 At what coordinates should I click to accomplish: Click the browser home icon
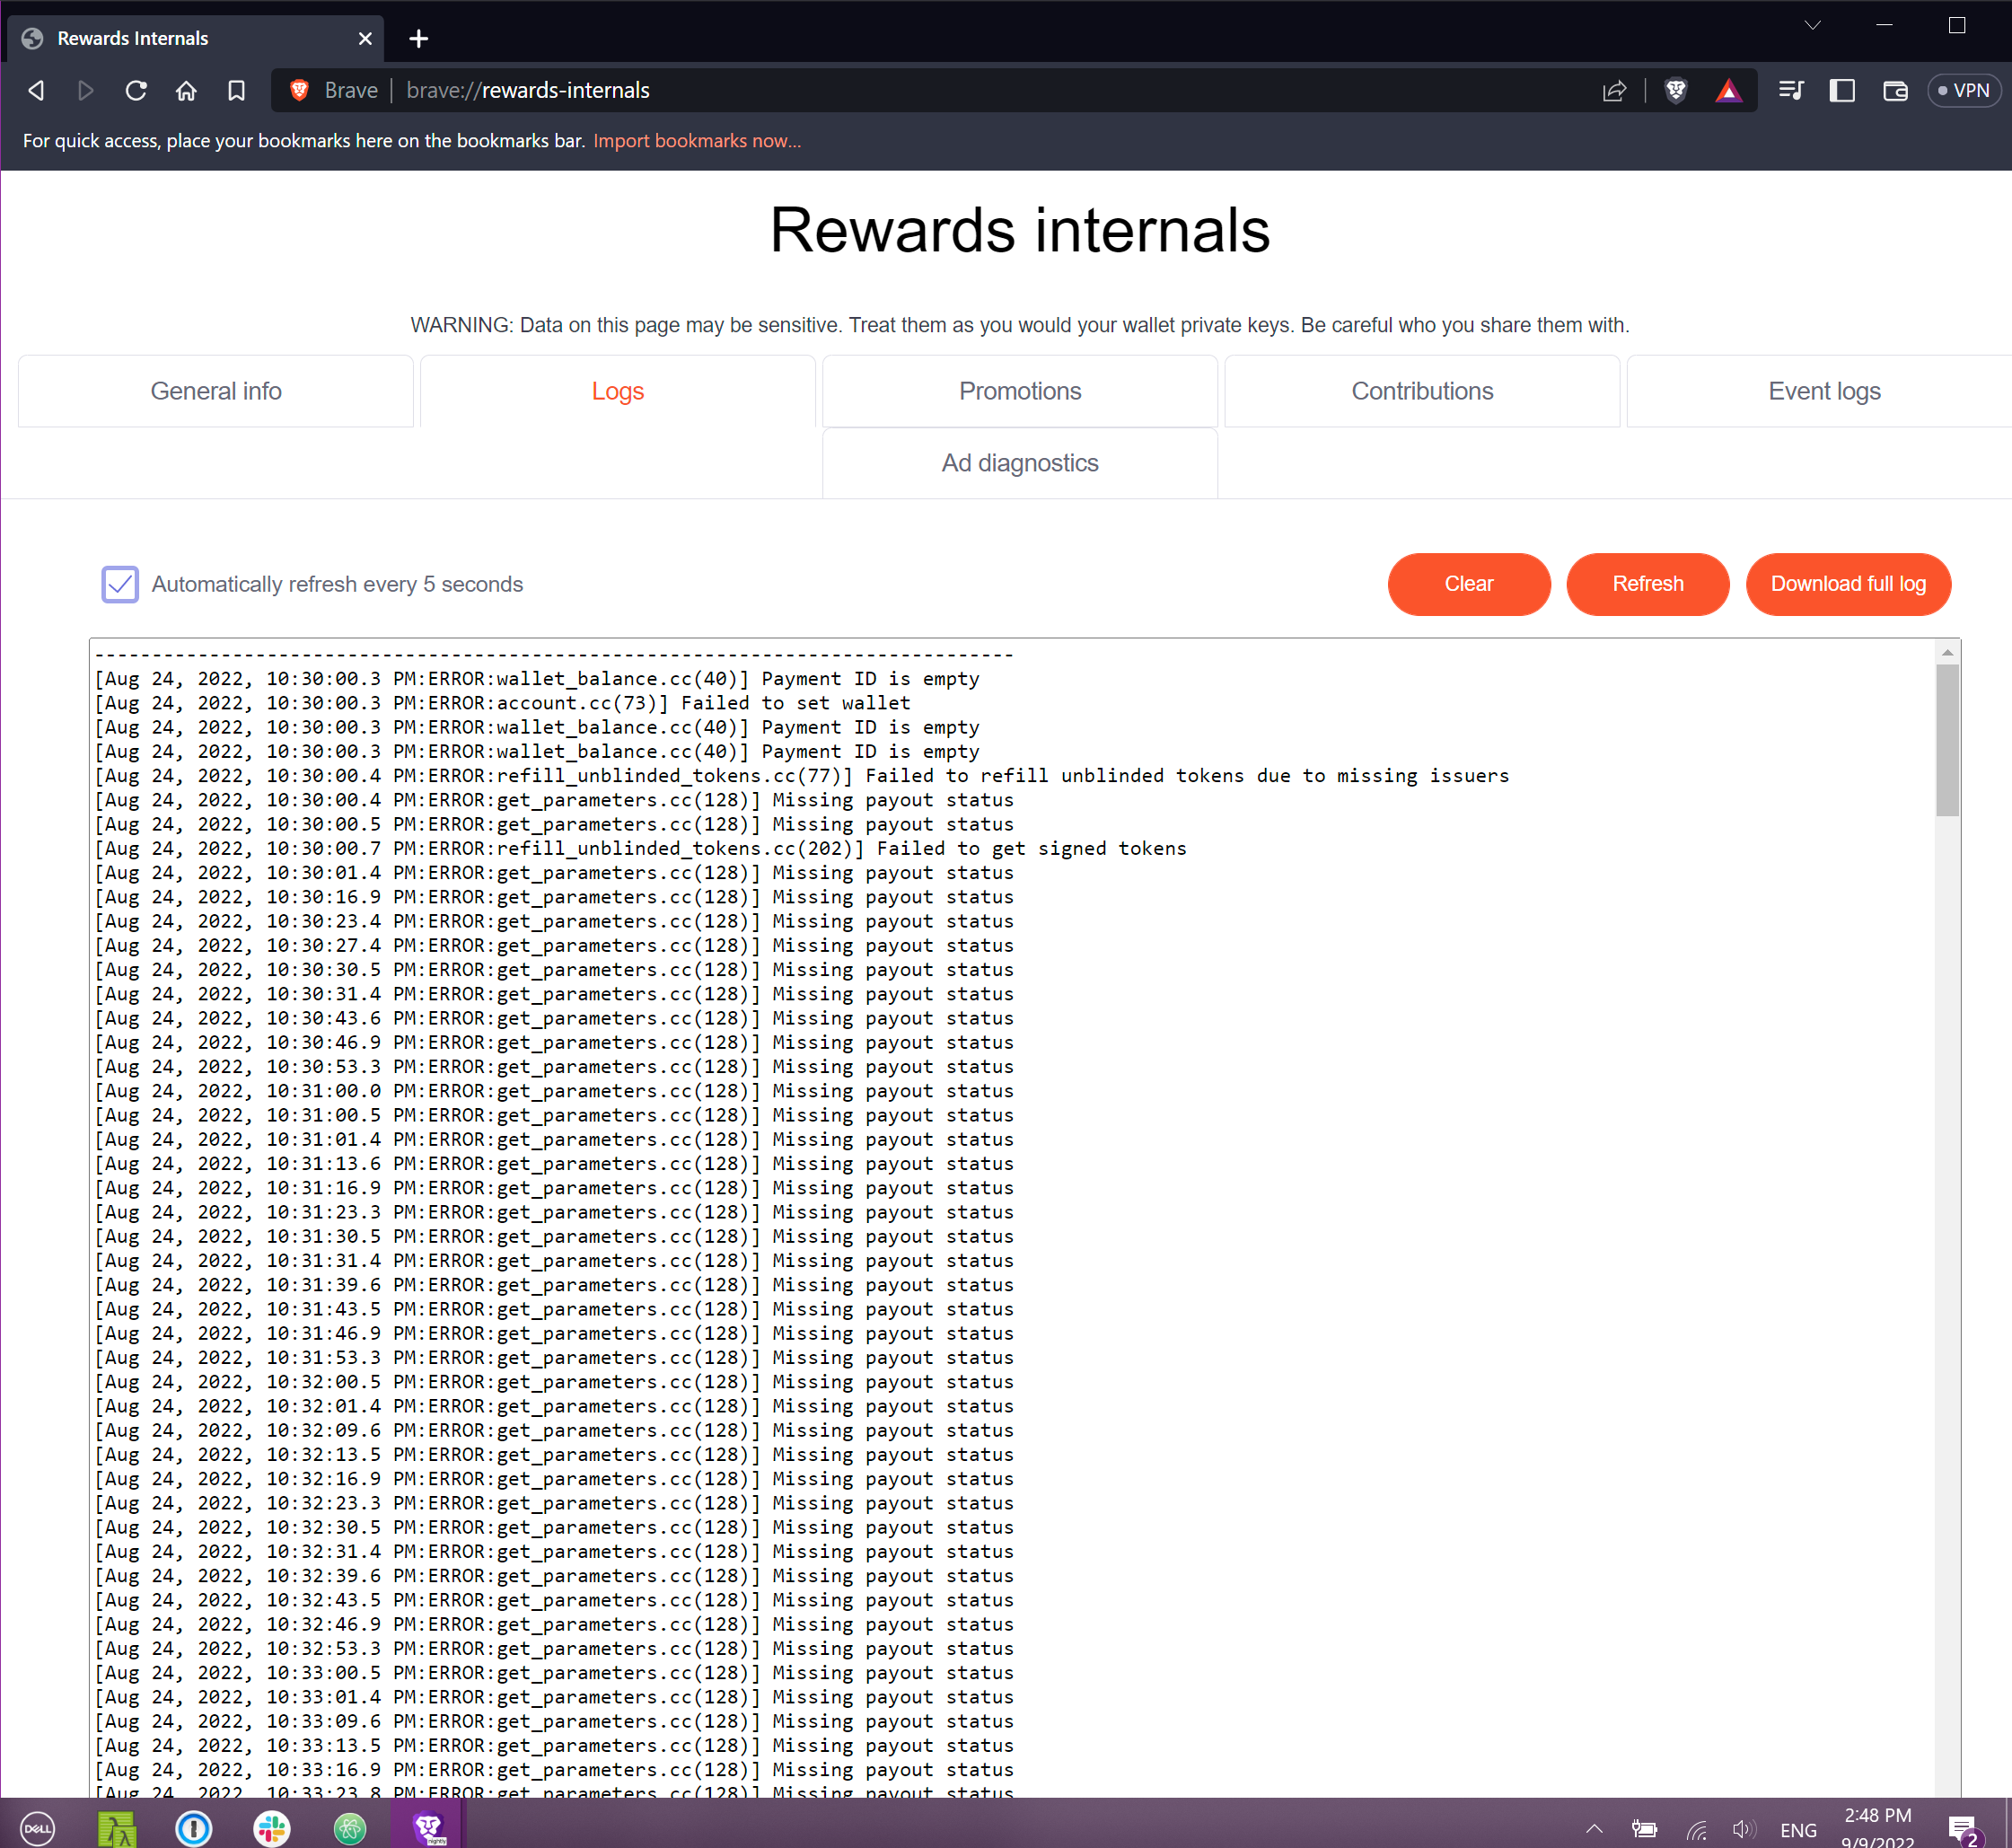click(186, 90)
